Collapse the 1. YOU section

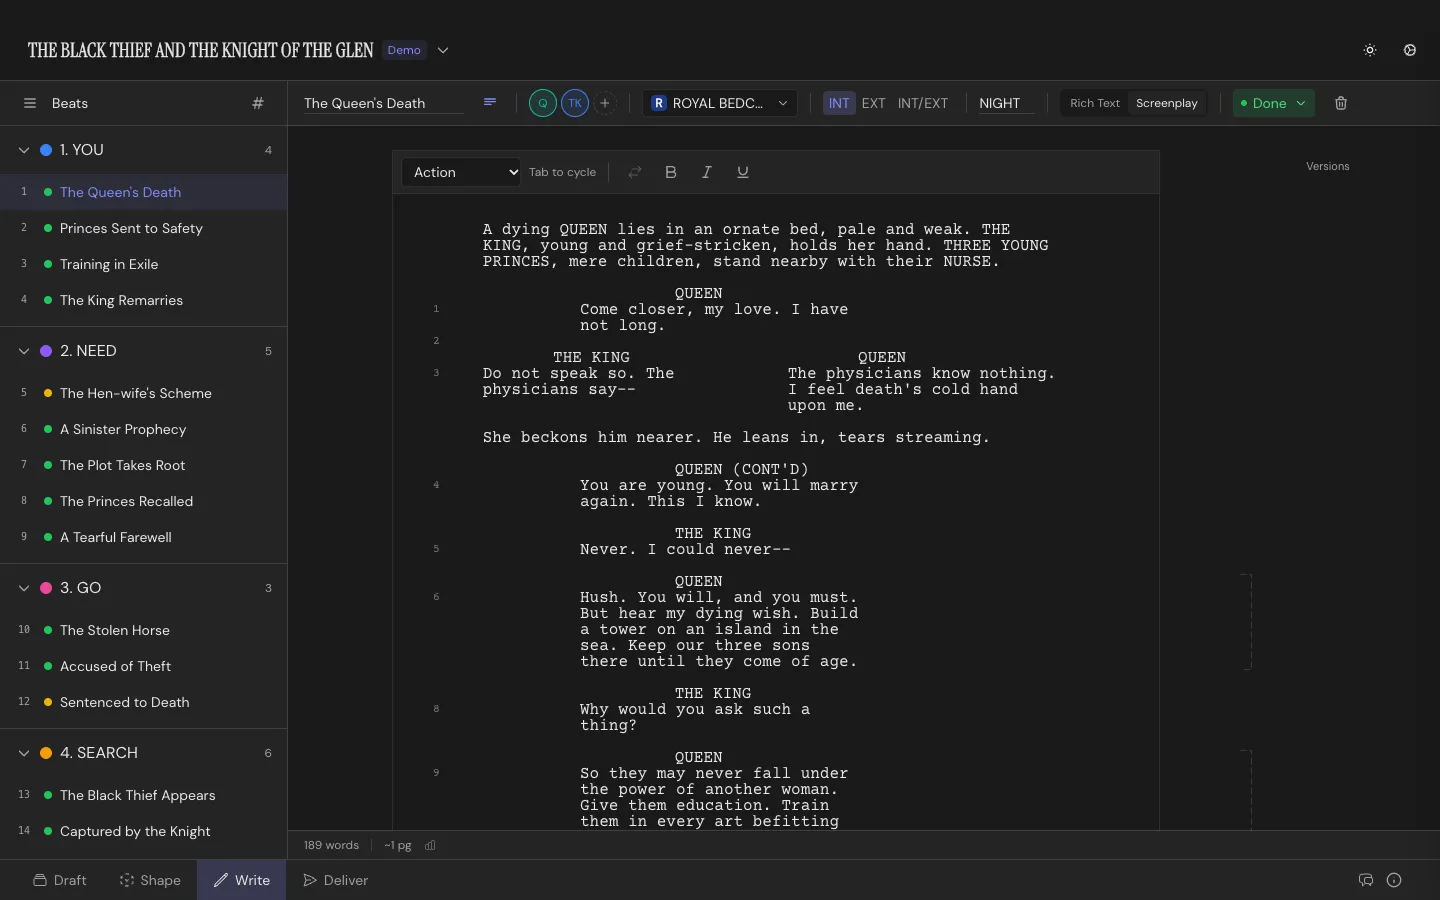[x=24, y=150]
